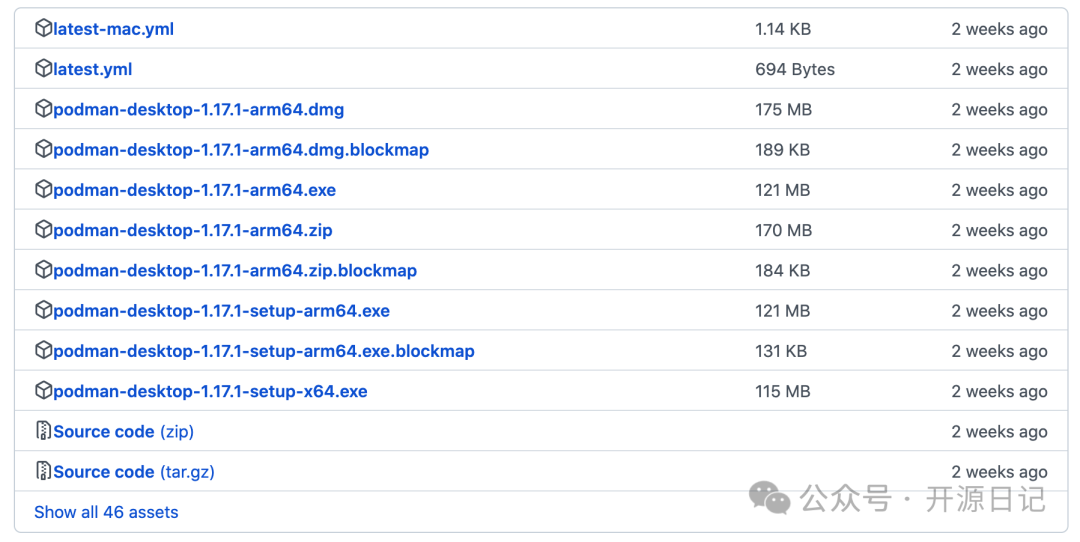
Task: Click the package icon beside latest-mac.yml
Action: coord(43,29)
